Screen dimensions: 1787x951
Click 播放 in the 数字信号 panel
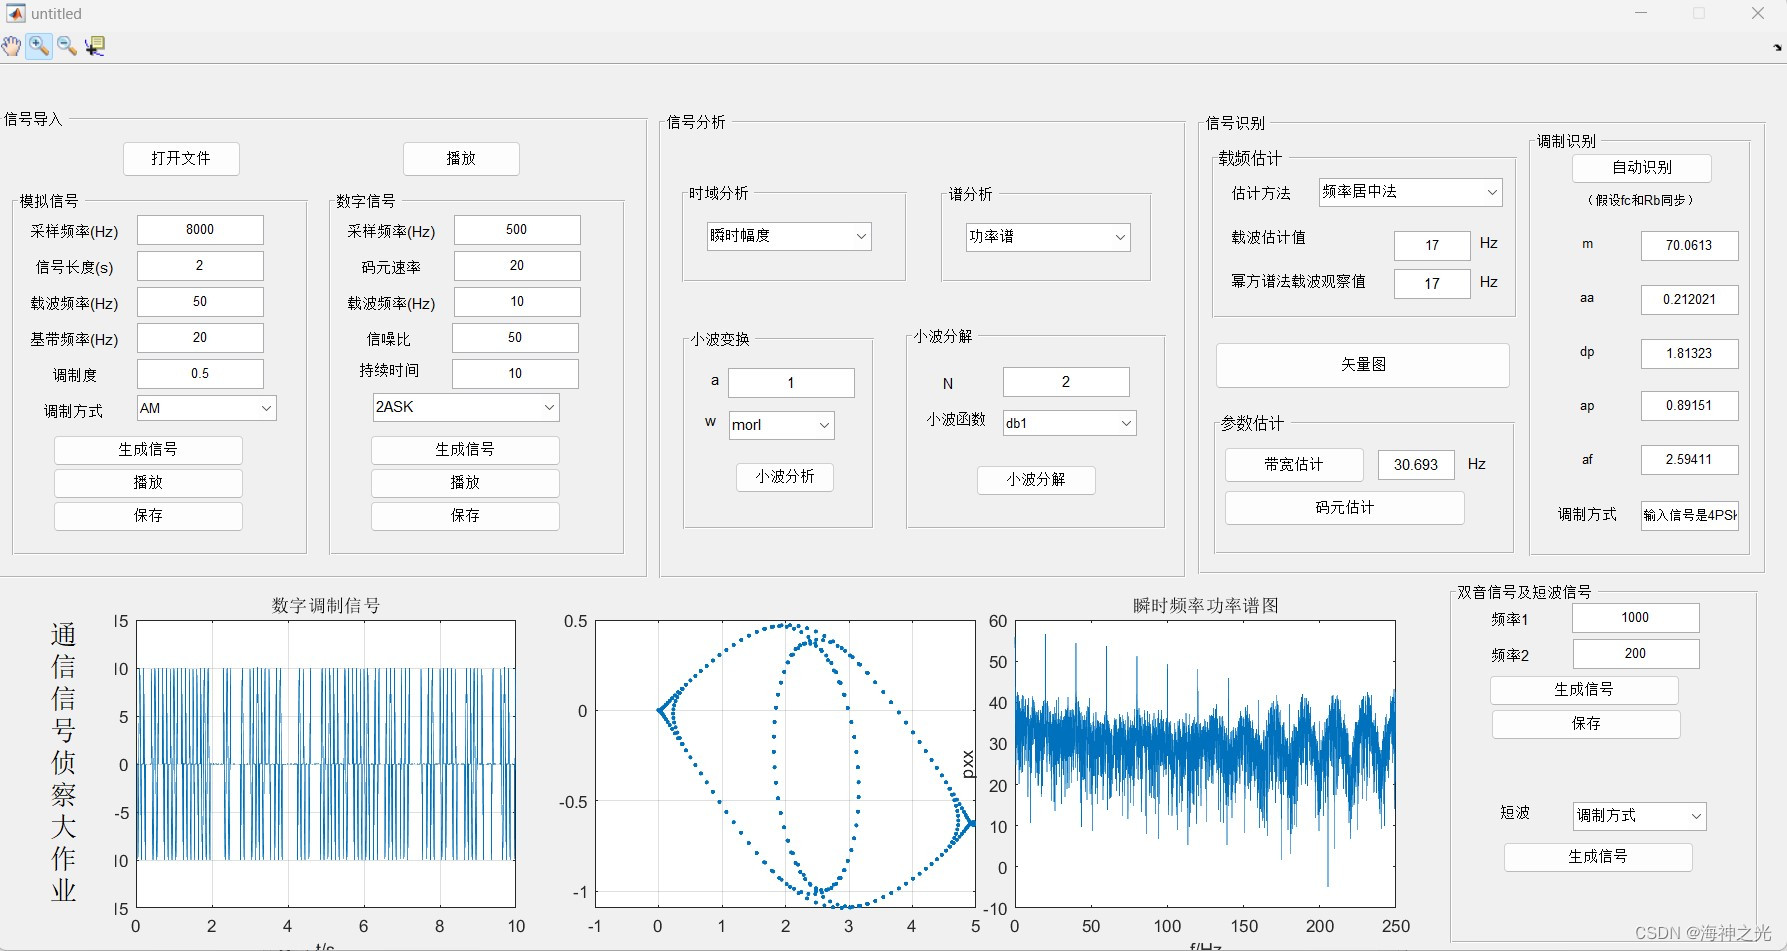(465, 483)
